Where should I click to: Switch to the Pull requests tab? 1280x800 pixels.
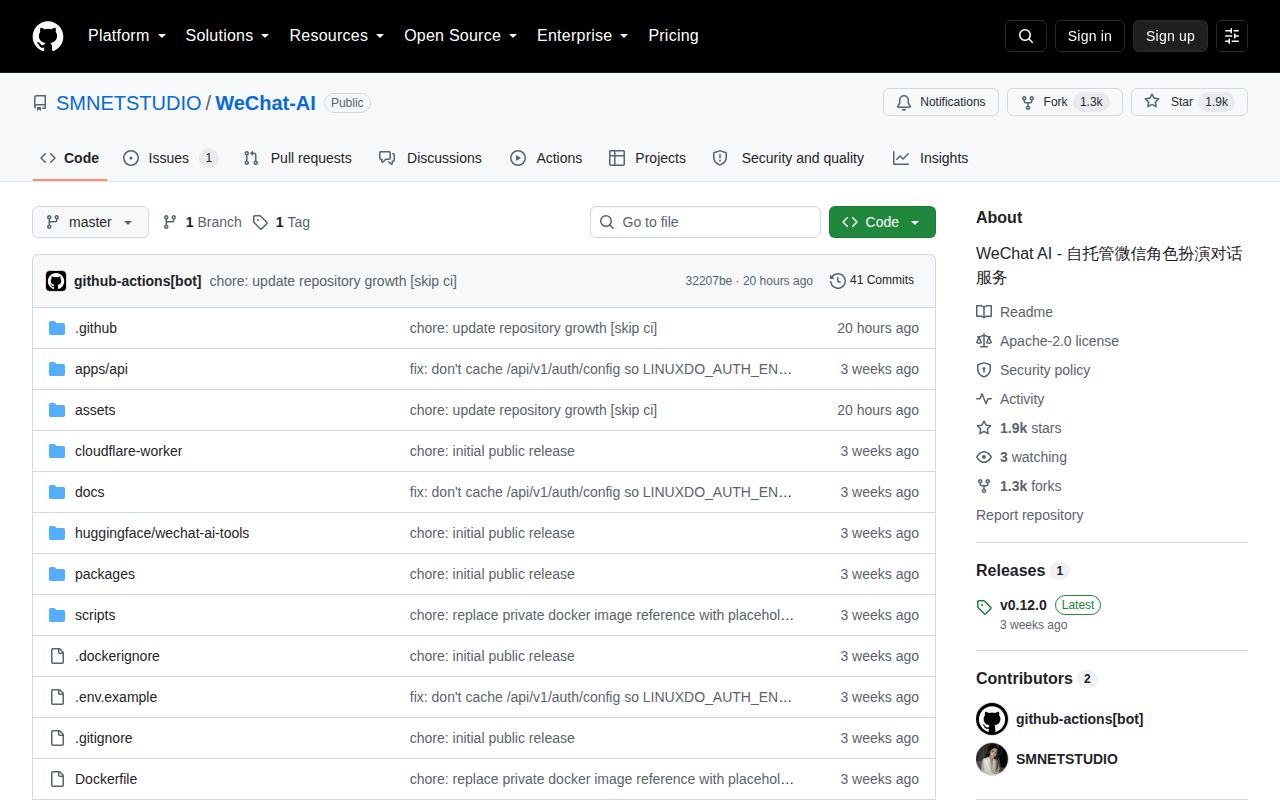298,158
